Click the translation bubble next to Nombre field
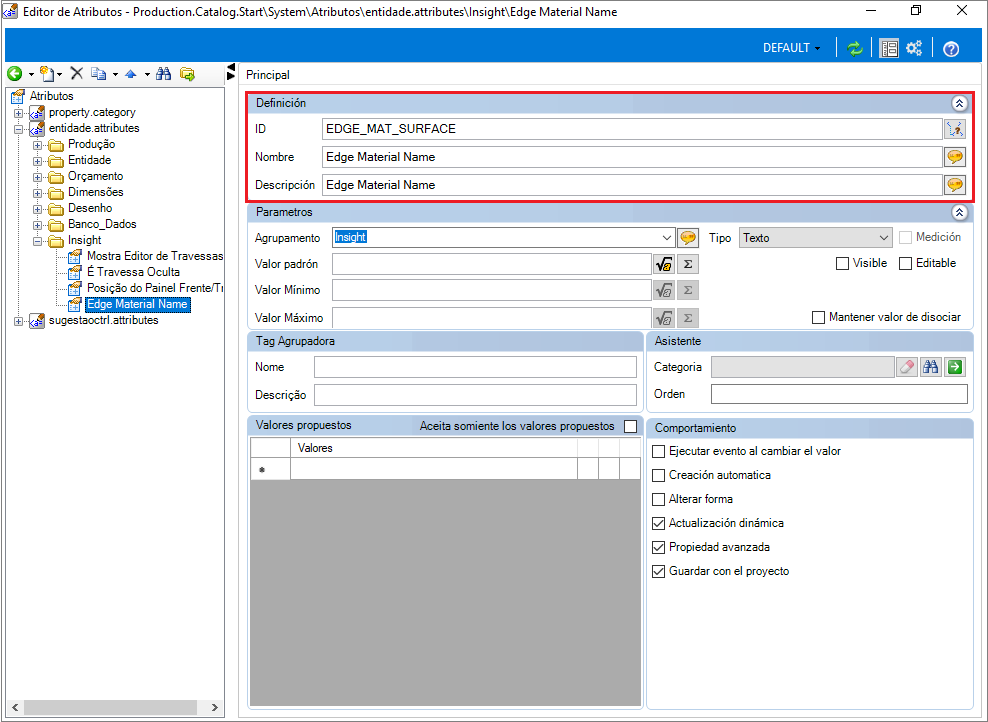Image resolution: width=988 pixels, height=722 pixels. tap(955, 157)
